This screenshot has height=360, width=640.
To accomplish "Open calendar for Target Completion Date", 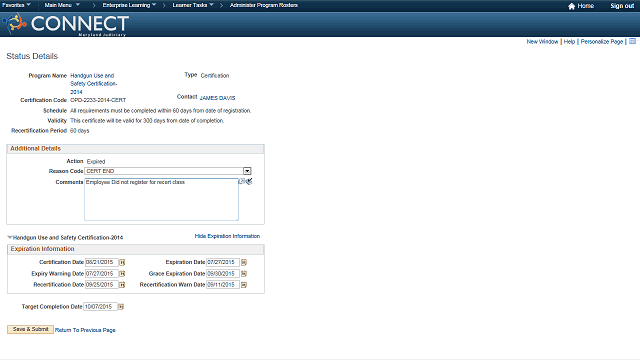I will [121, 307].
